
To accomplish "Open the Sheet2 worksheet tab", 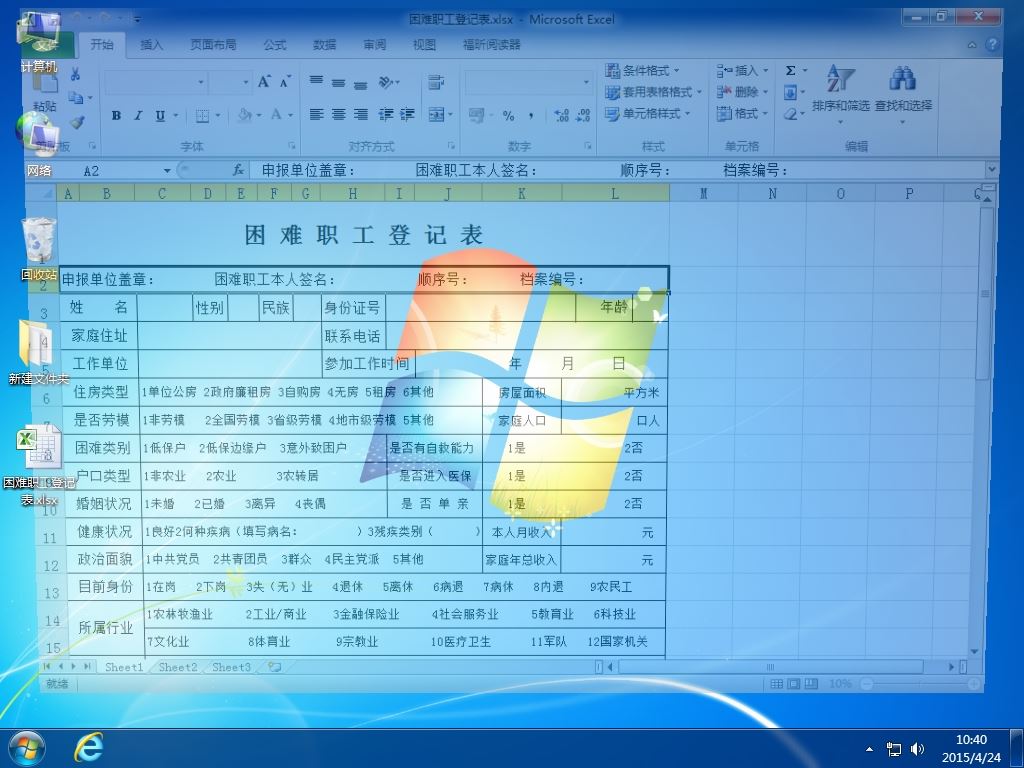I will point(178,667).
